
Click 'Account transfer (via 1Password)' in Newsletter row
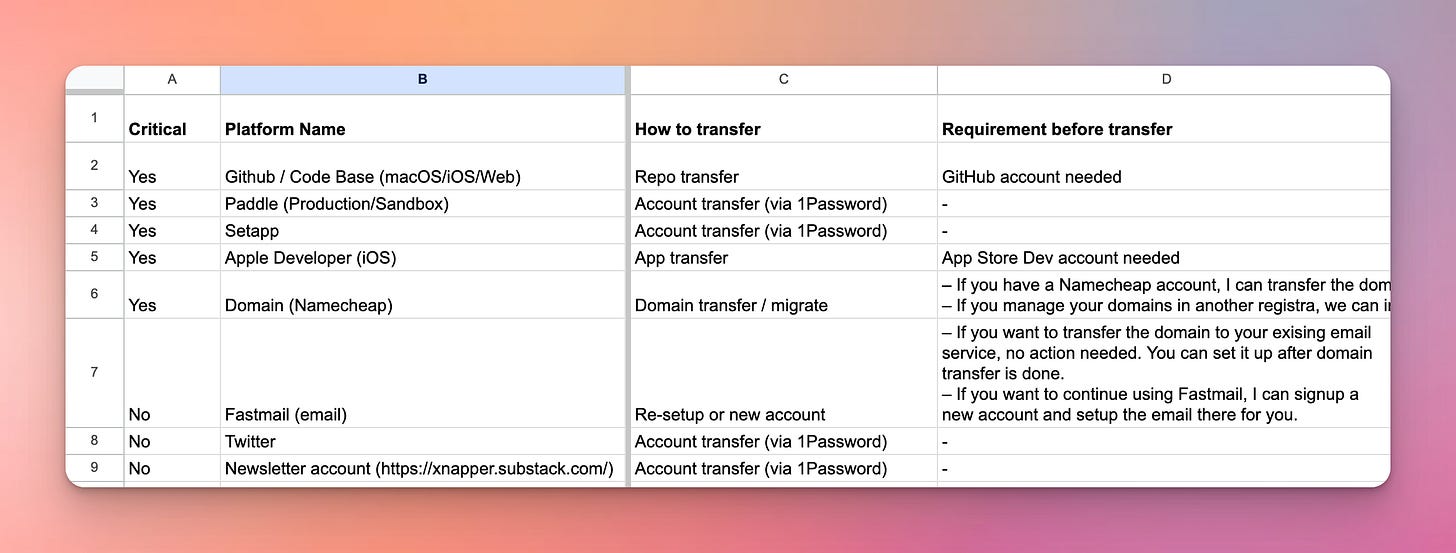click(x=784, y=468)
